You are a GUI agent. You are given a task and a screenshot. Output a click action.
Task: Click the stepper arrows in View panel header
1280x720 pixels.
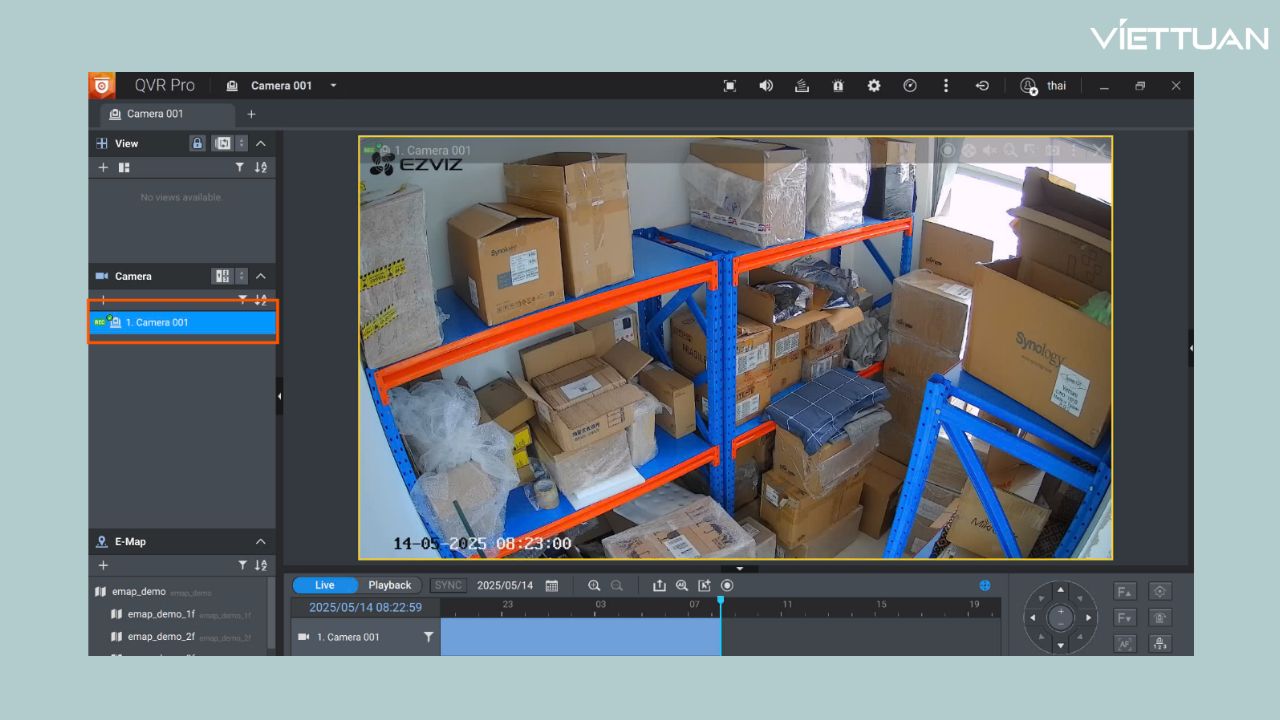tap(241, 143)
